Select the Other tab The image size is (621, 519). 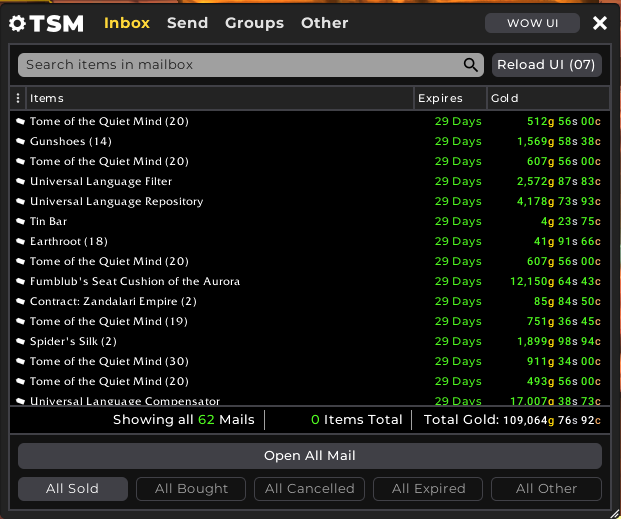(324, 23)
